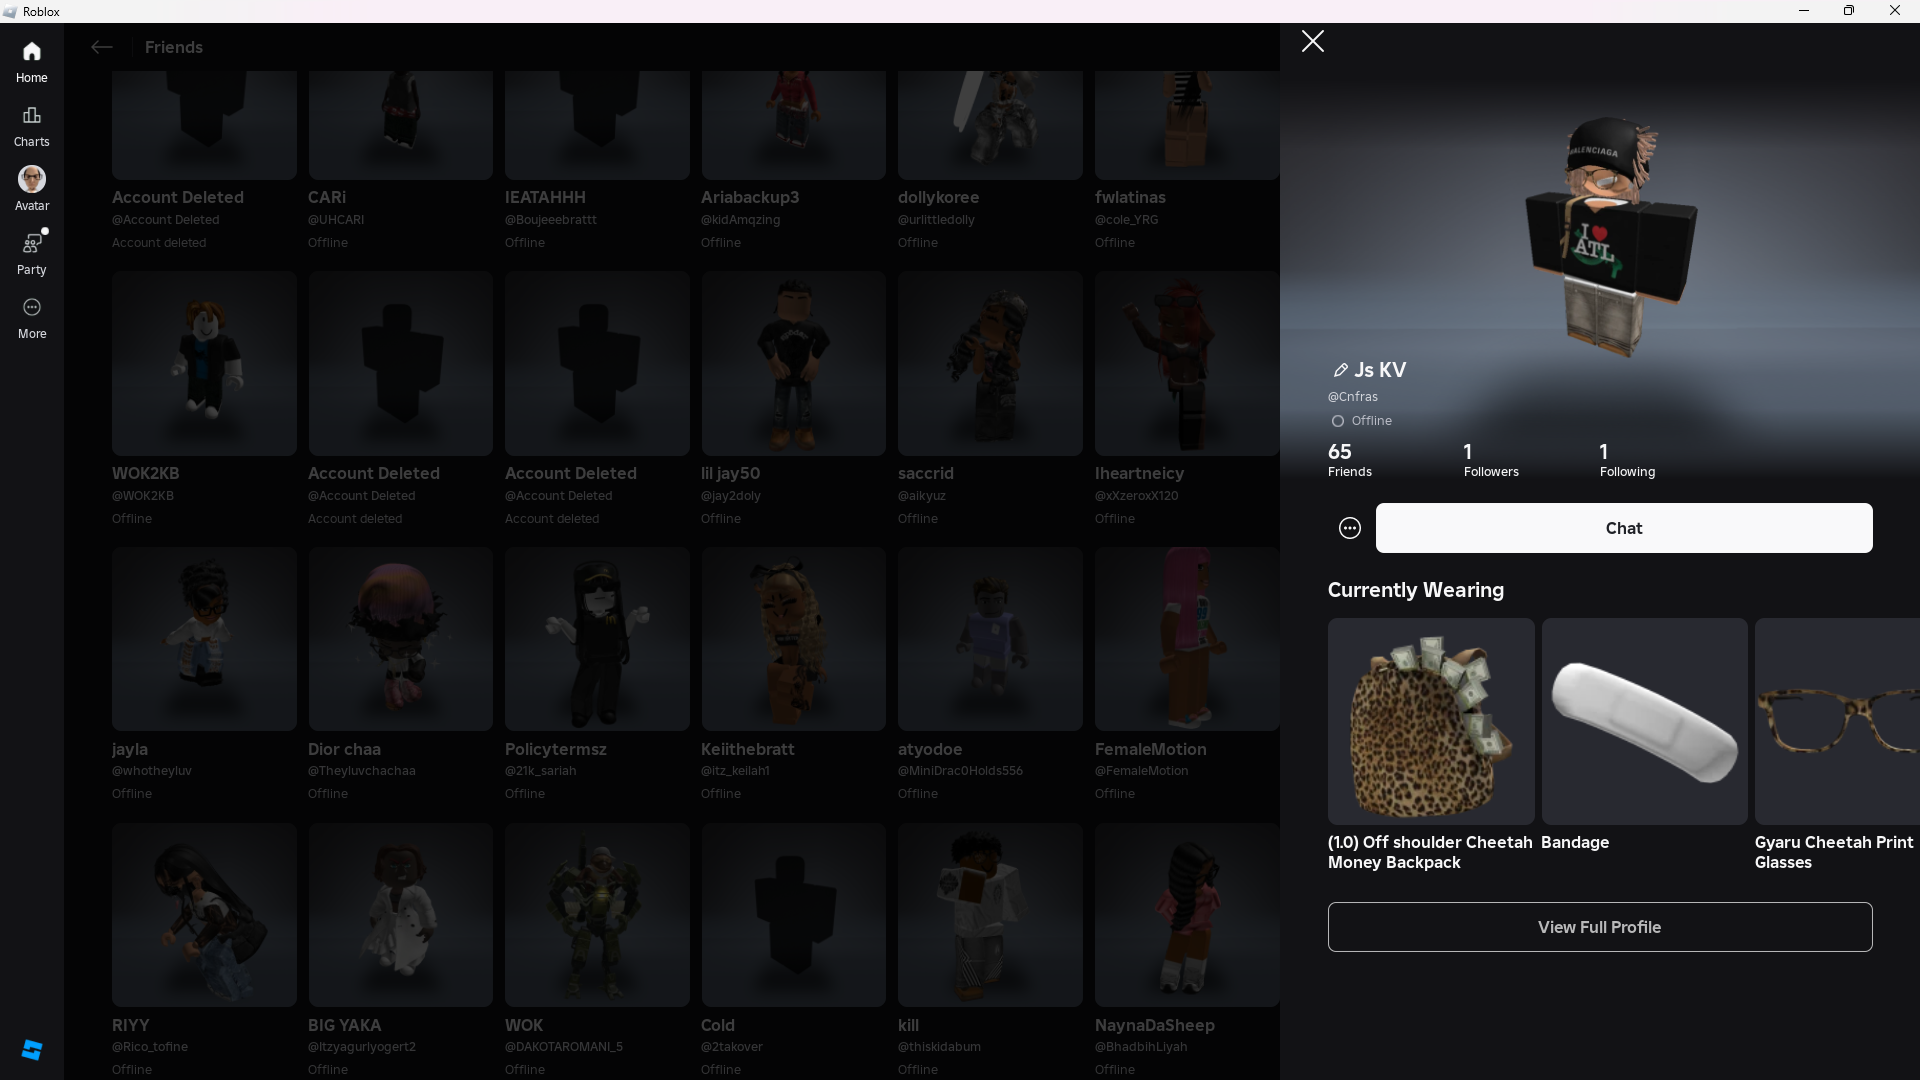The width and height of the screenshot is (1920, 1080).
Task: Open the Party sidebar icon
Action: click(x=31, y=253)
